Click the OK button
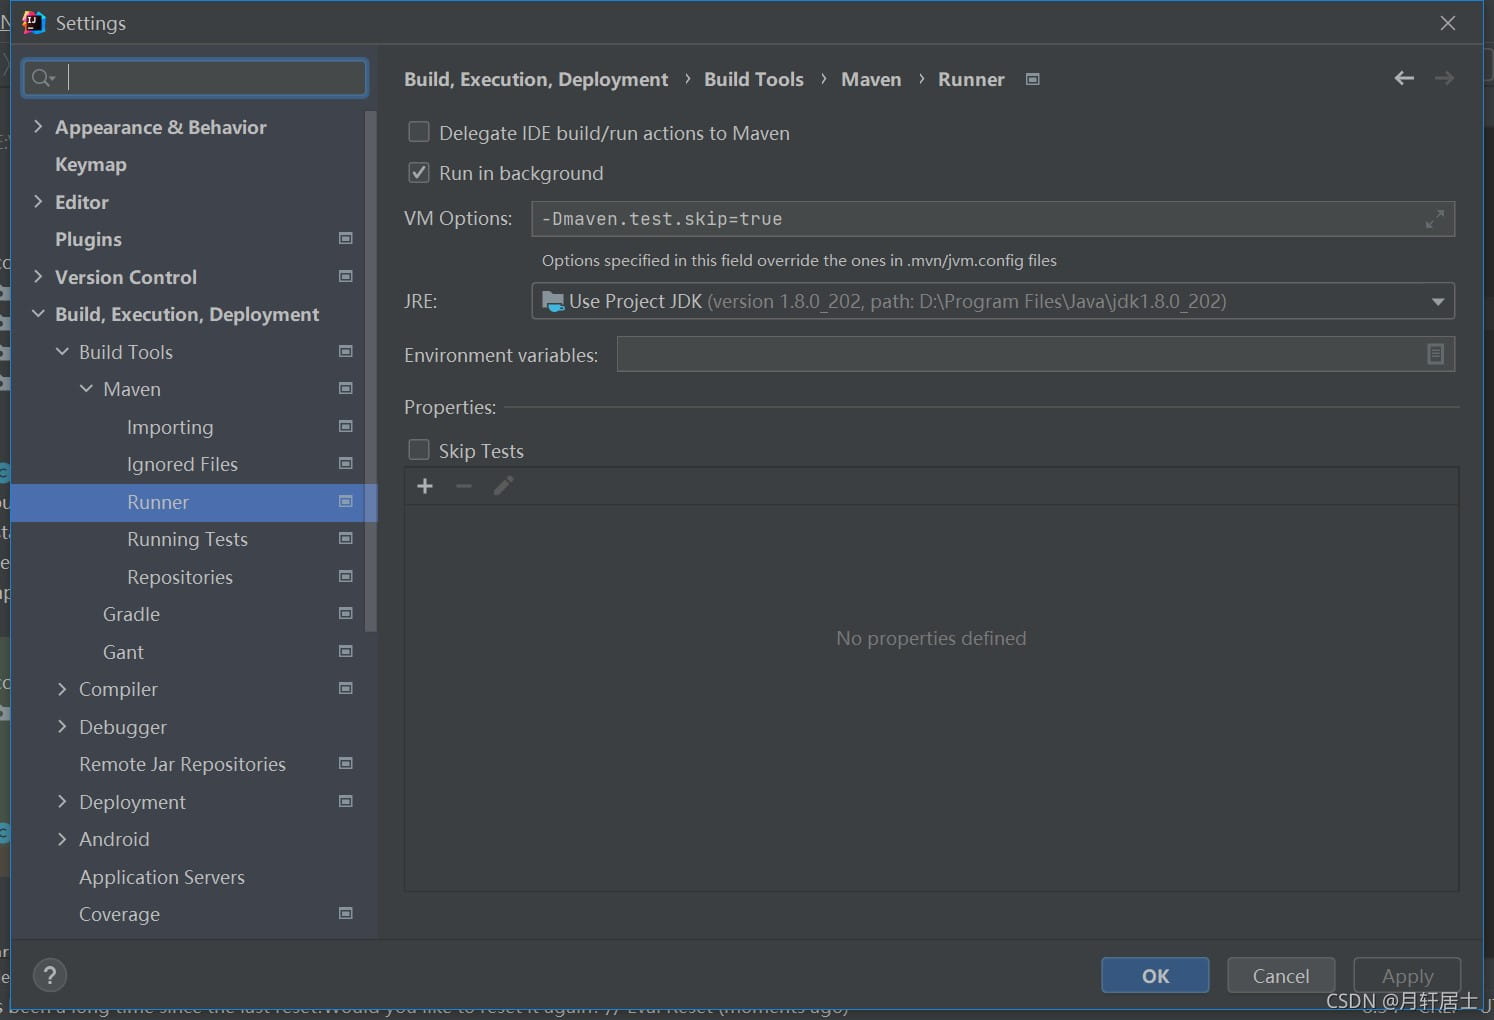Screen dimensions: 1494x1020 pos(1155,975)
